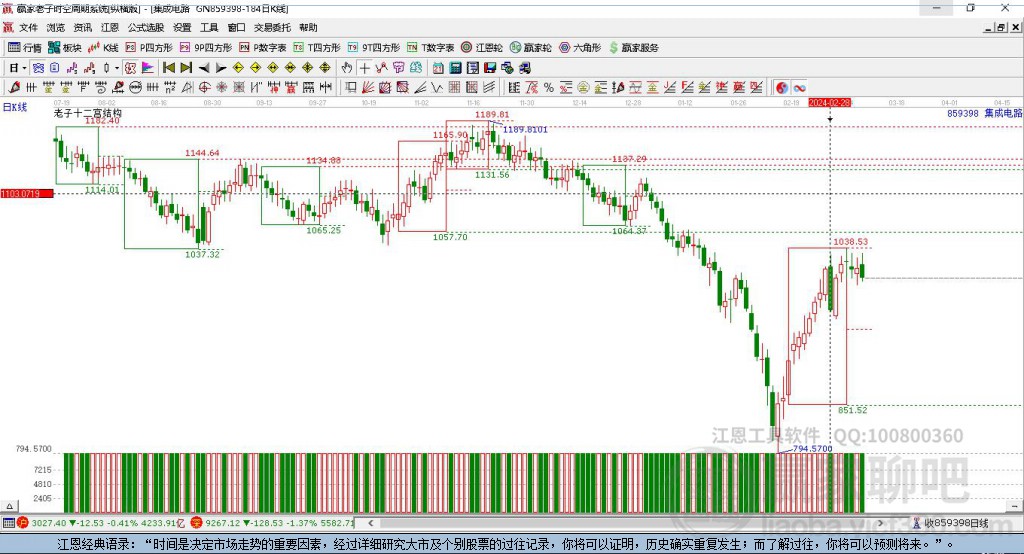Open the 公式选股 menu
Image resolution: width=1024 pixels, height=554 pixels.
click(146, 27)
